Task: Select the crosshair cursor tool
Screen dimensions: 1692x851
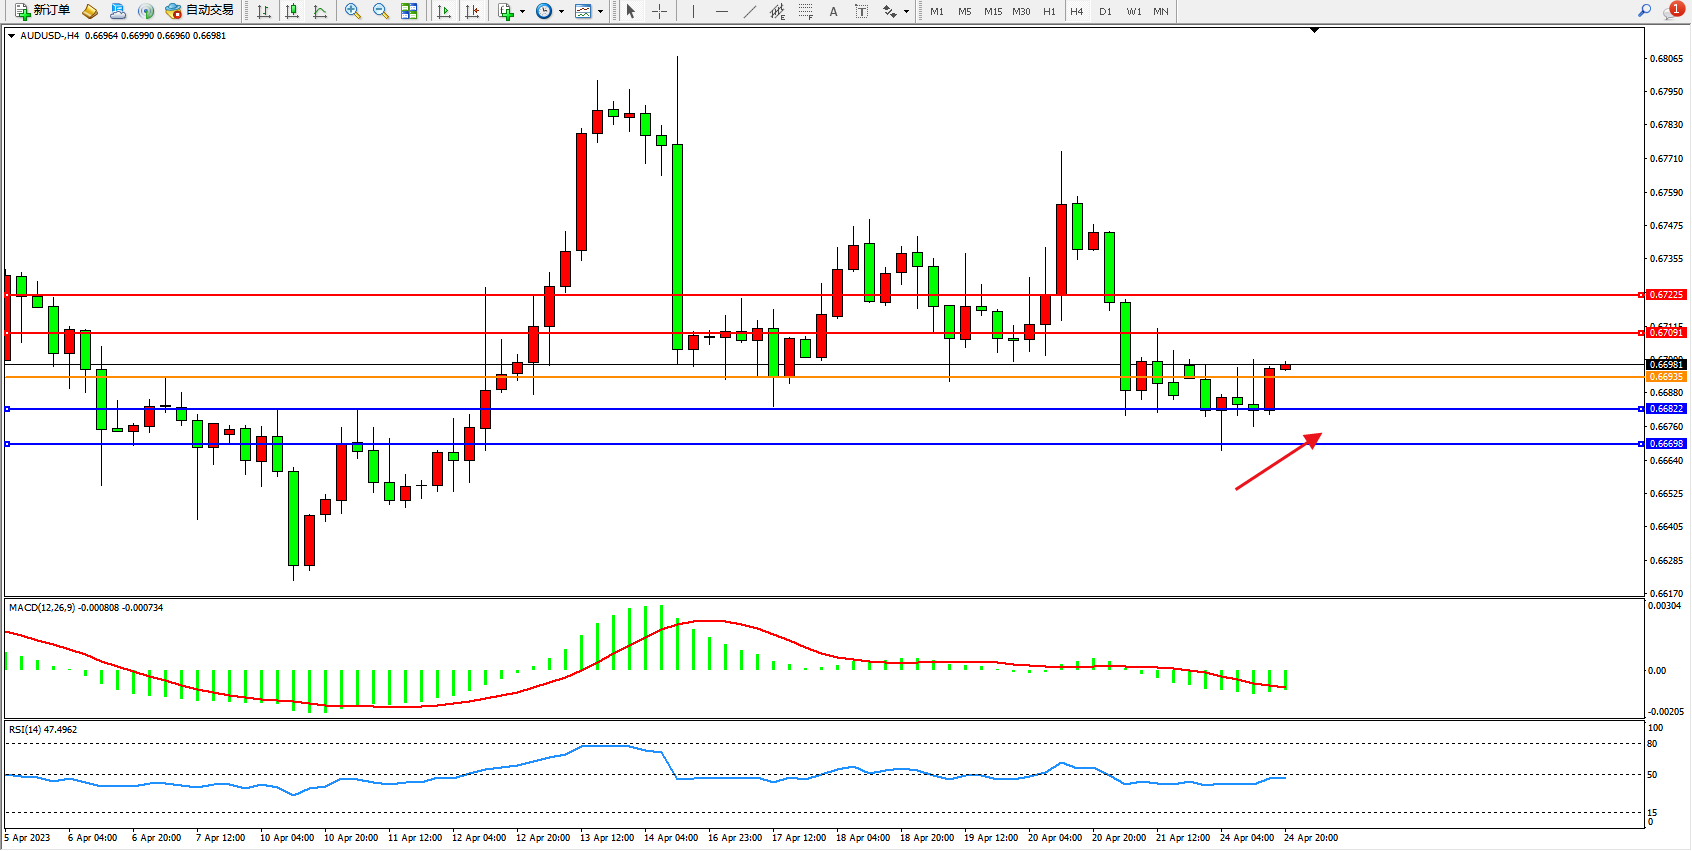Action: coord(659,11)
